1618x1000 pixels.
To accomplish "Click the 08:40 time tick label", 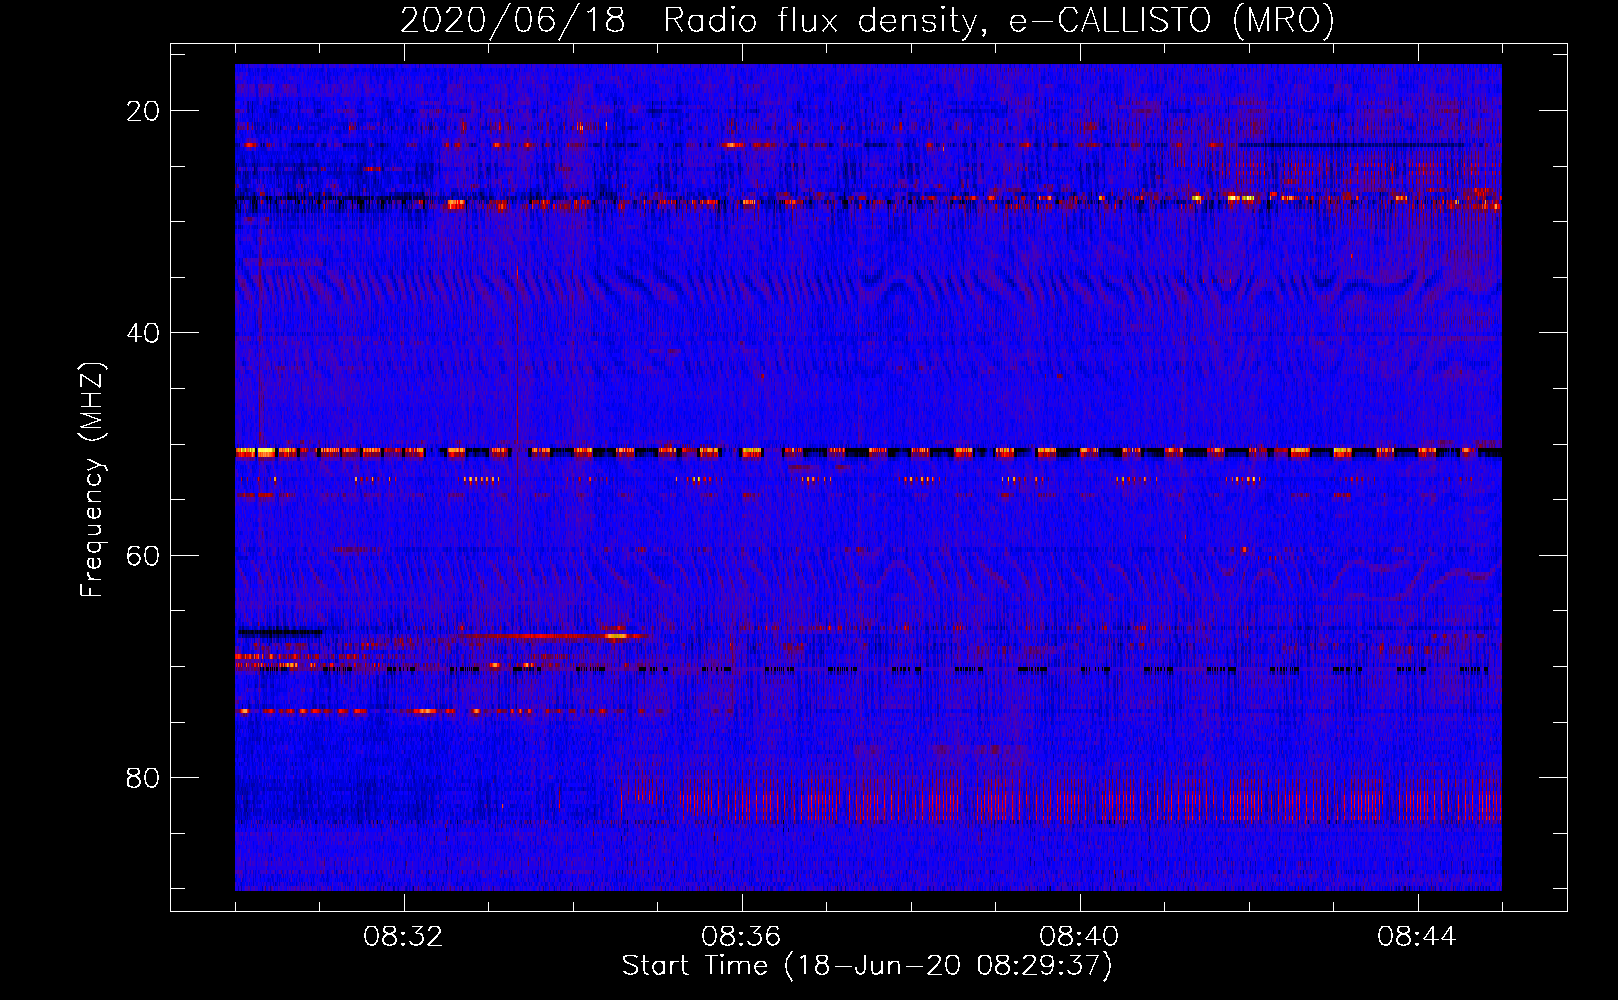I will pos(1079,937).
